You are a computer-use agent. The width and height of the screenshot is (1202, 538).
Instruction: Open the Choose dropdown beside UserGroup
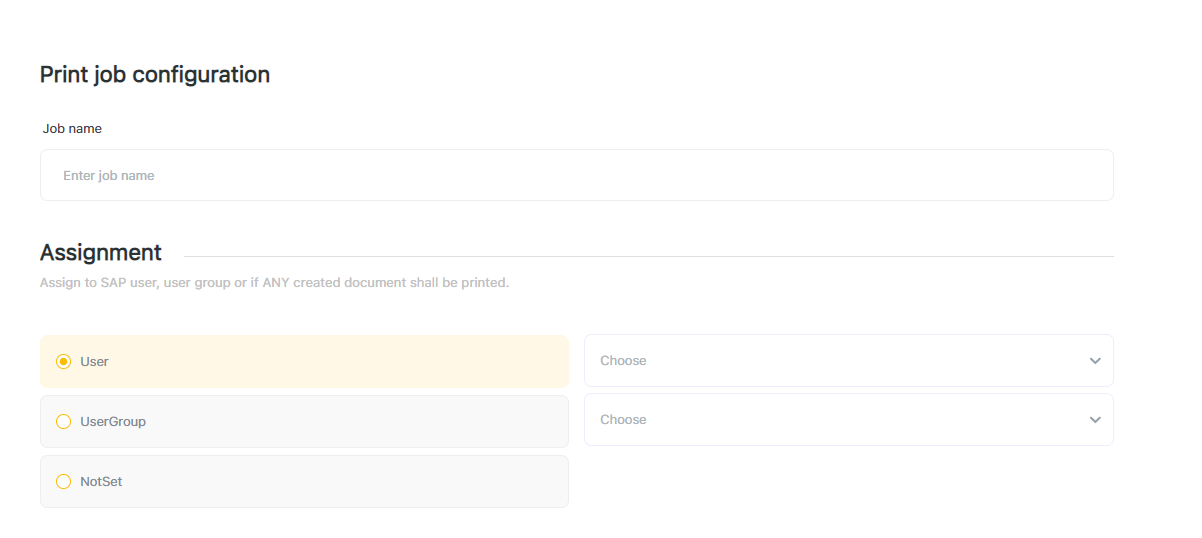830,419
